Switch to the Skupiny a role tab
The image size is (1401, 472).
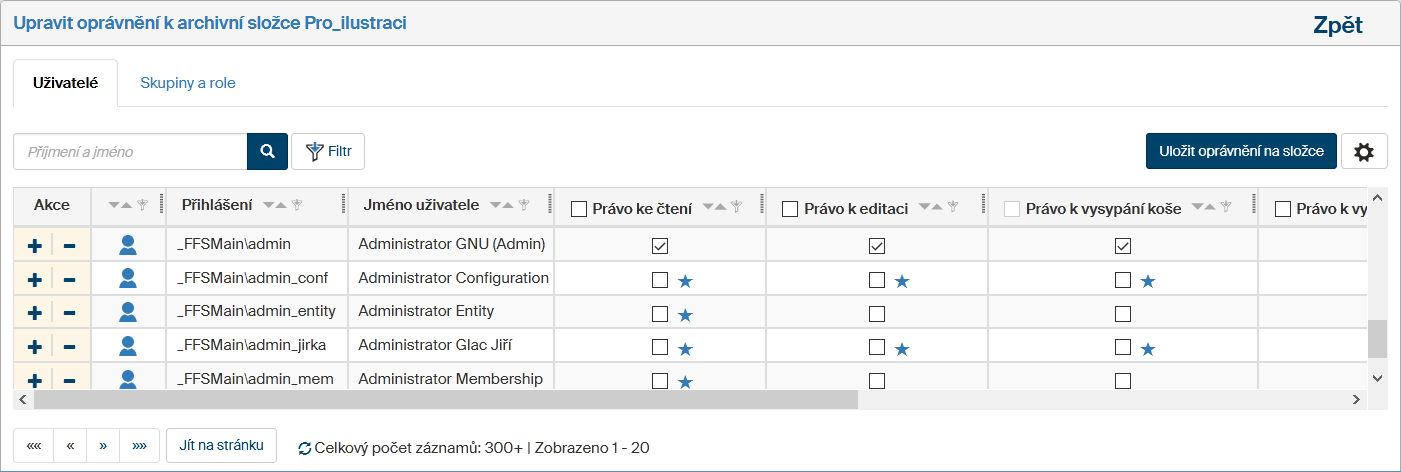(x=188, y=83)
